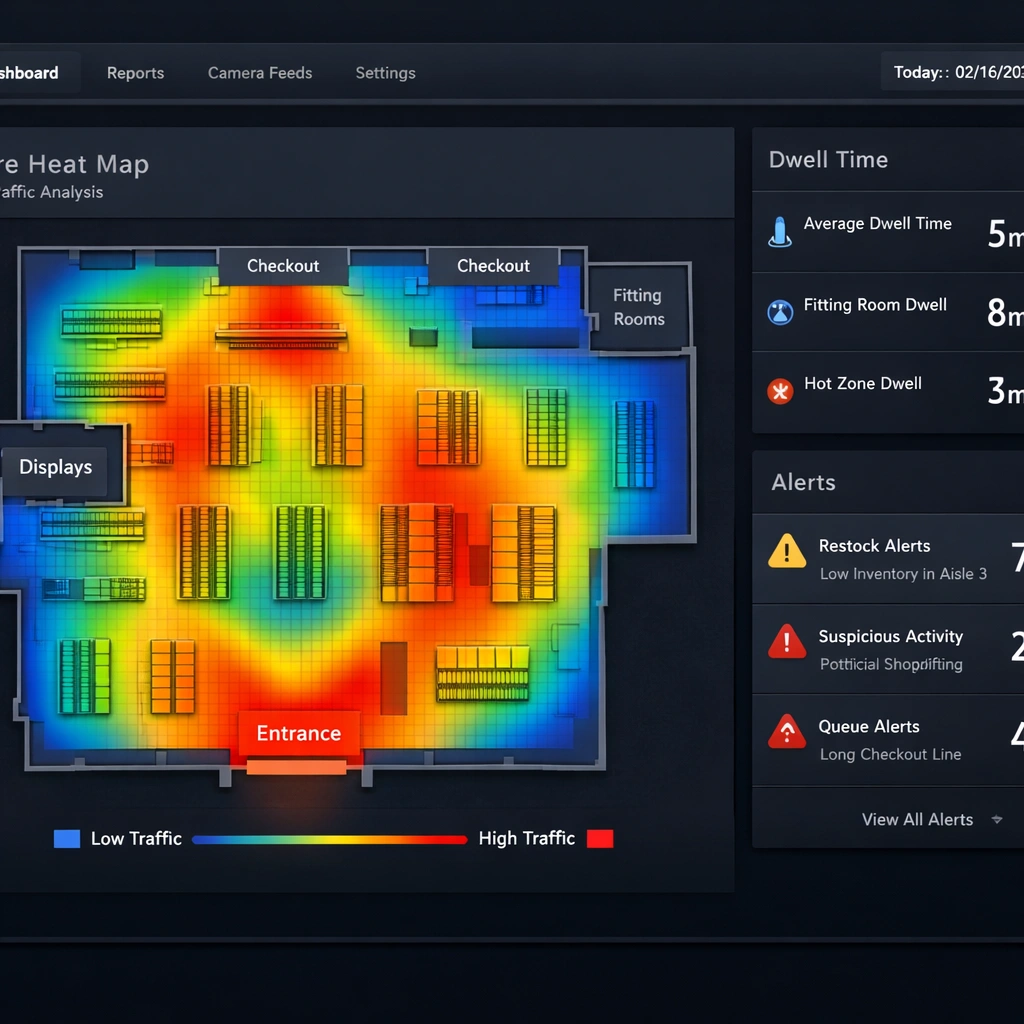Click the red Suspicious Activity warning icon
The image size is (1024, 1024).
(x=787, y=641)
